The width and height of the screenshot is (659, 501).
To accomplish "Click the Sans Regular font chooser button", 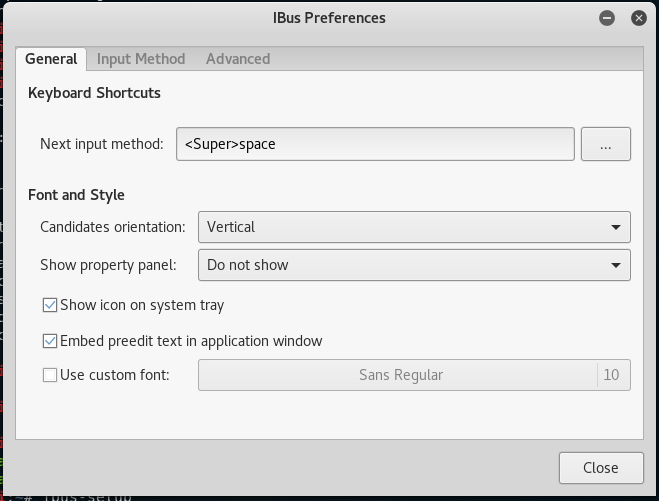I will [x=398, y=375].
